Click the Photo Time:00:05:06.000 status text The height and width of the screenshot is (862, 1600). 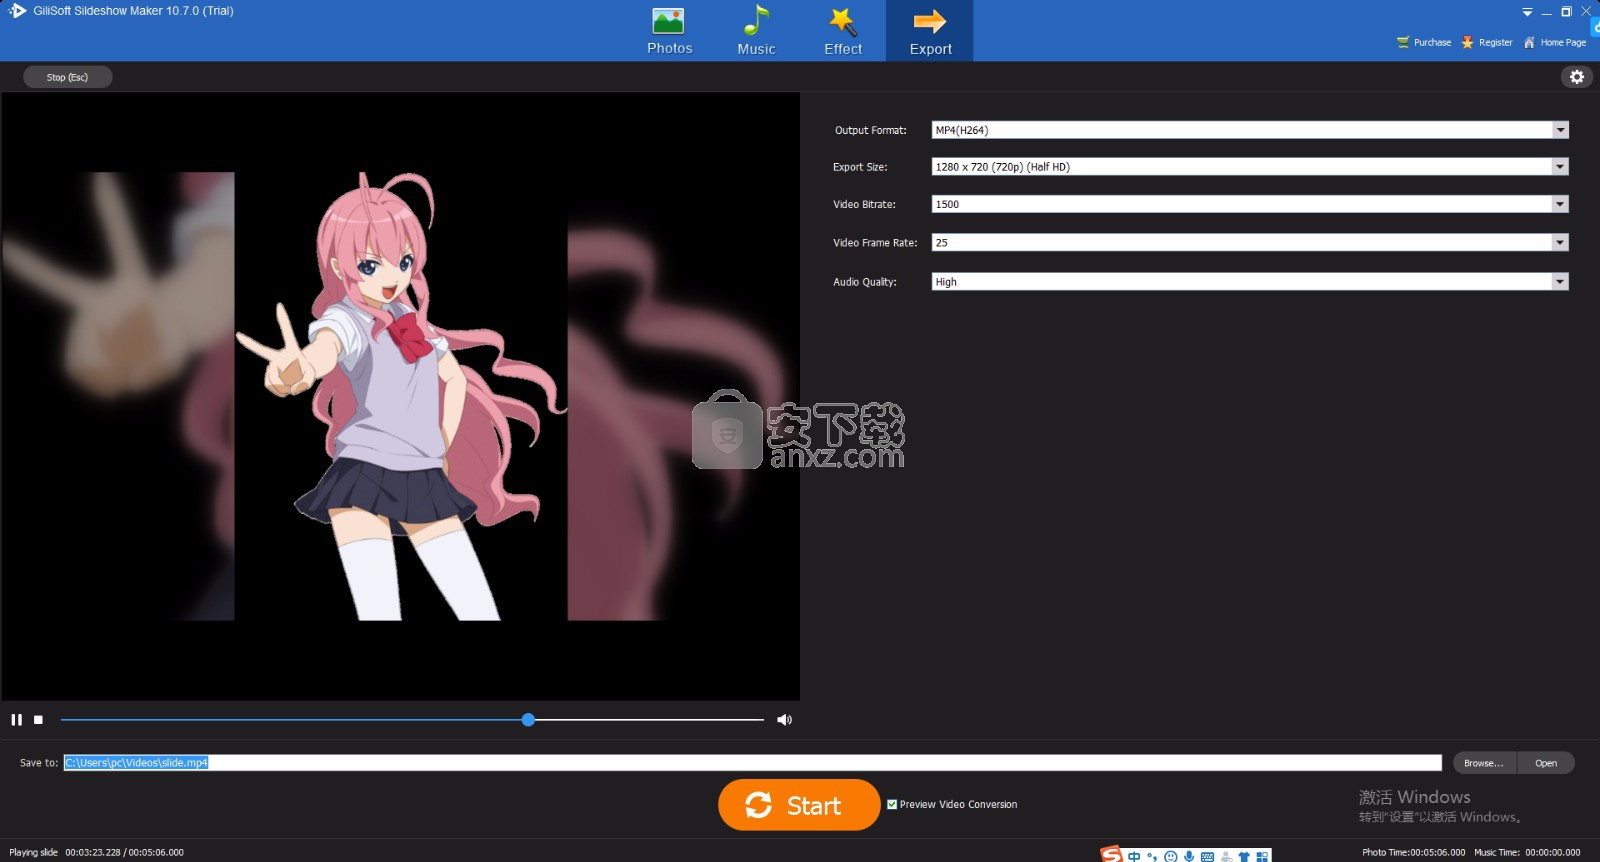tap(1413, 852)
